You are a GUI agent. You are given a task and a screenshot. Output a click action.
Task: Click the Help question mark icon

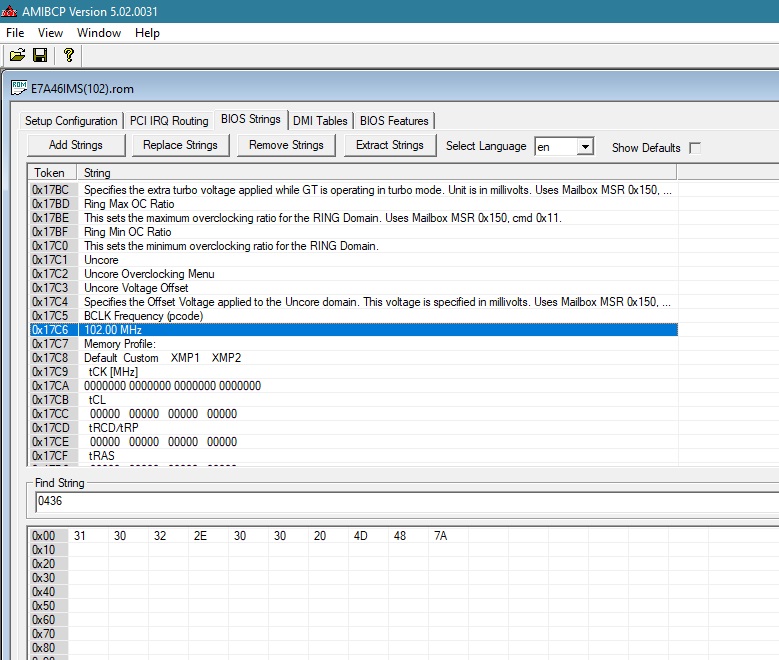(x=69, y=55)
